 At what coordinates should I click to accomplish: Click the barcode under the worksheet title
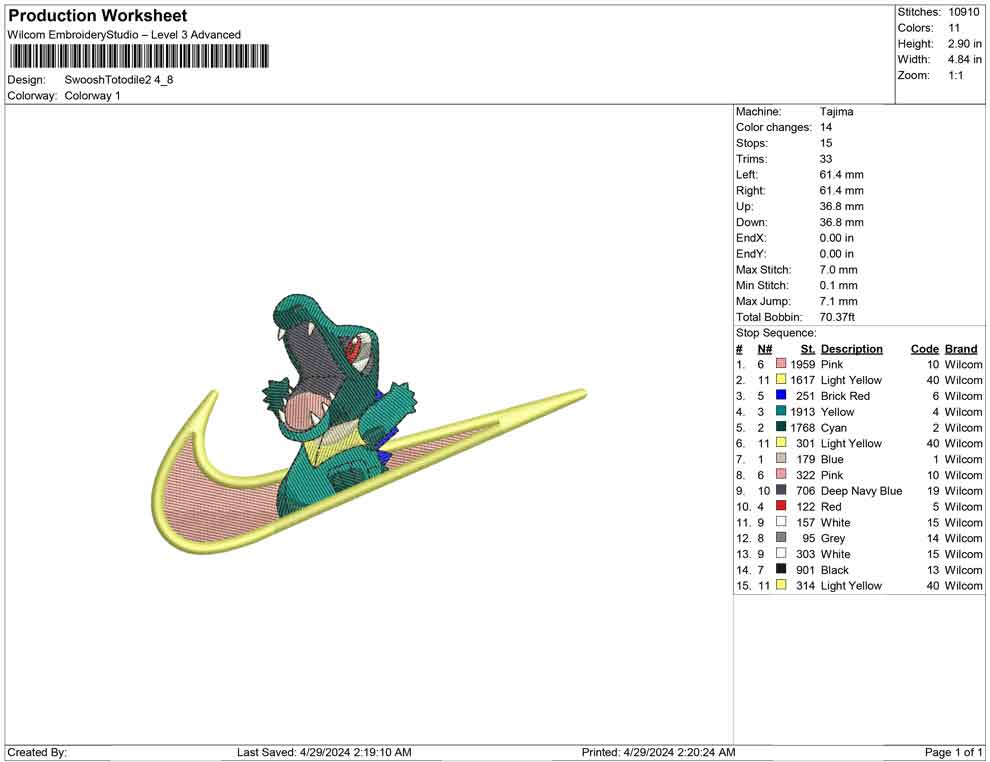(x=139, y=56)
